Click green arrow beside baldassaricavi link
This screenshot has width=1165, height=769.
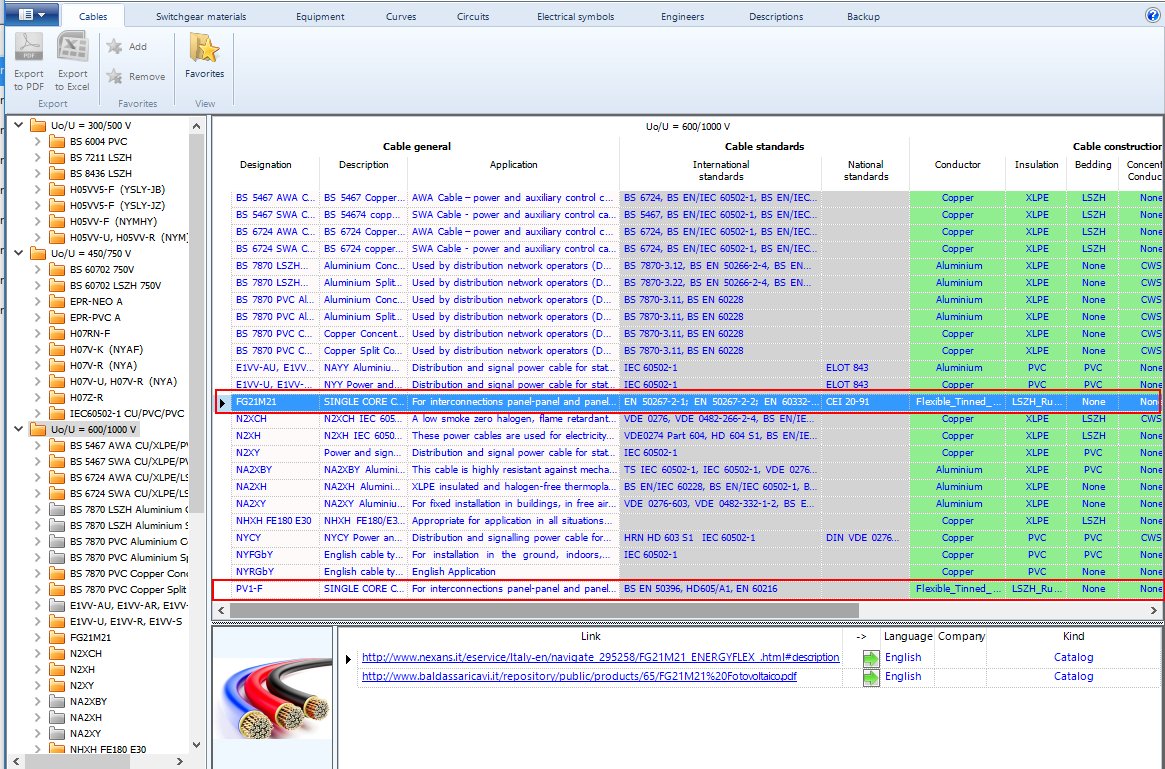pyautogui.click(x=870, y=677)
